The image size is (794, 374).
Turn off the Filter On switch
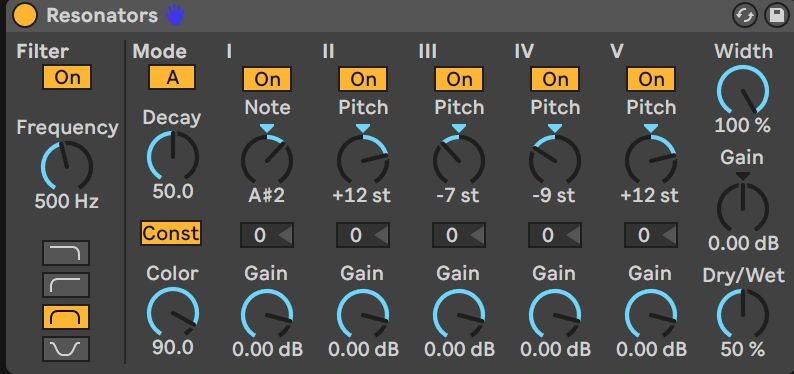67,77
